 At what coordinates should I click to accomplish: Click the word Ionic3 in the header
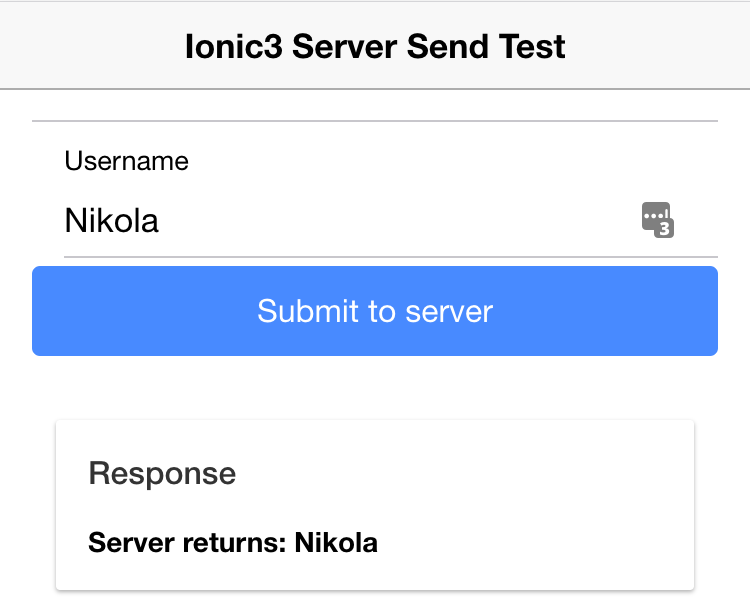tap(233, 46)
